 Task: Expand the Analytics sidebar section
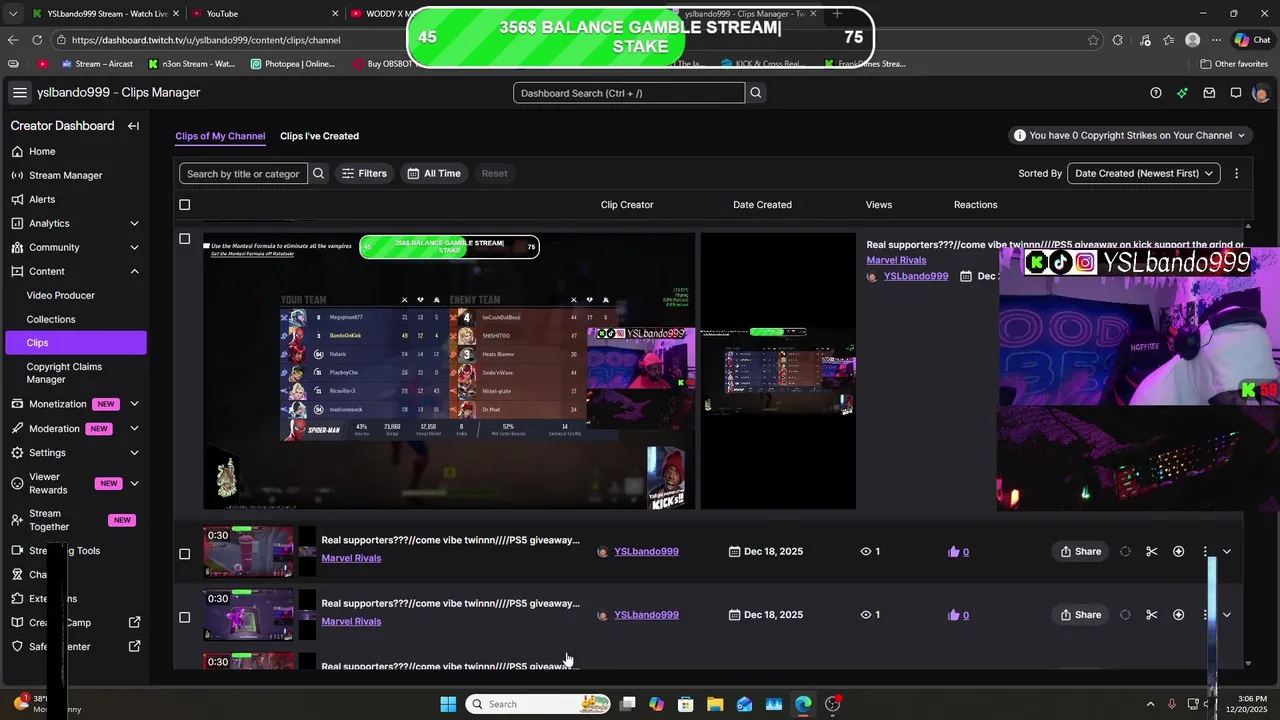point(134,223)
